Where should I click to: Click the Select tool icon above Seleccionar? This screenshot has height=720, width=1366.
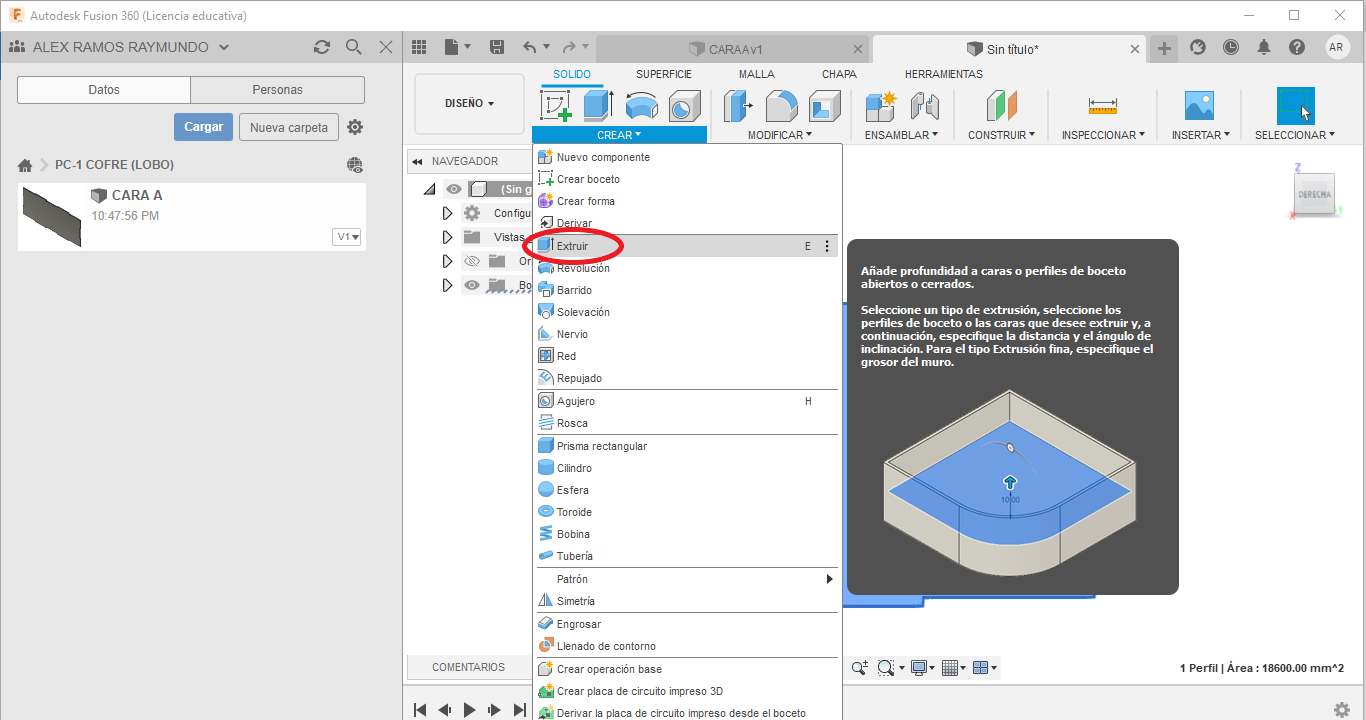pos(1296,106)
